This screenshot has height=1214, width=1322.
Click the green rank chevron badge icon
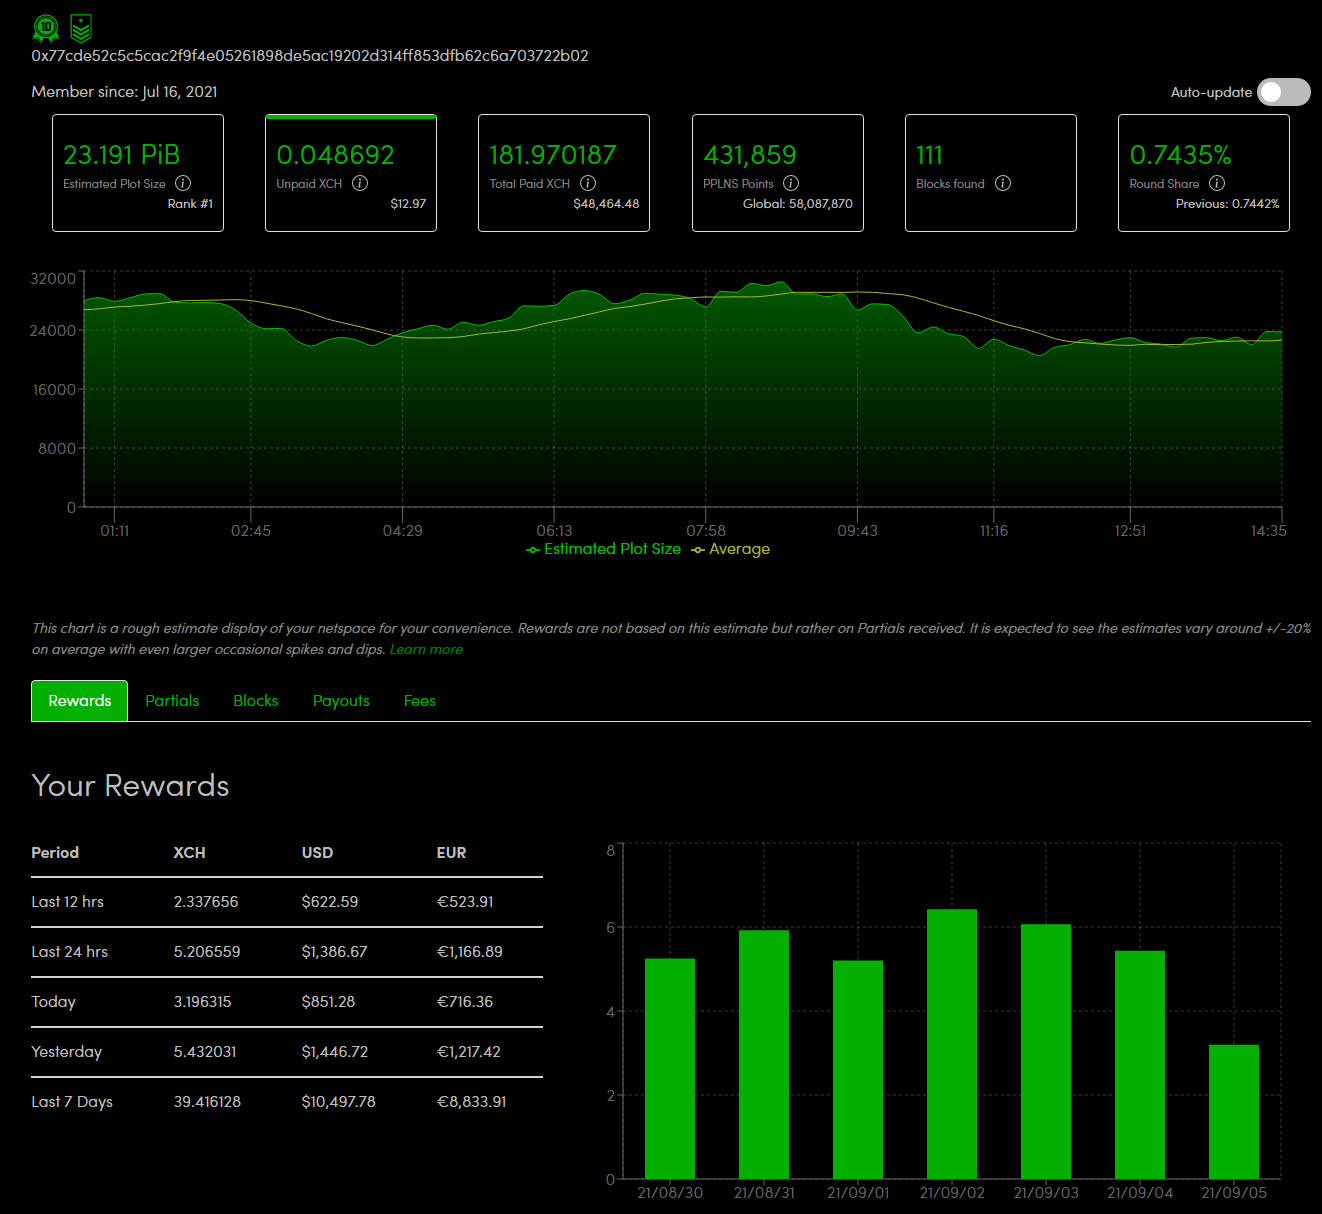click(81, 28)
